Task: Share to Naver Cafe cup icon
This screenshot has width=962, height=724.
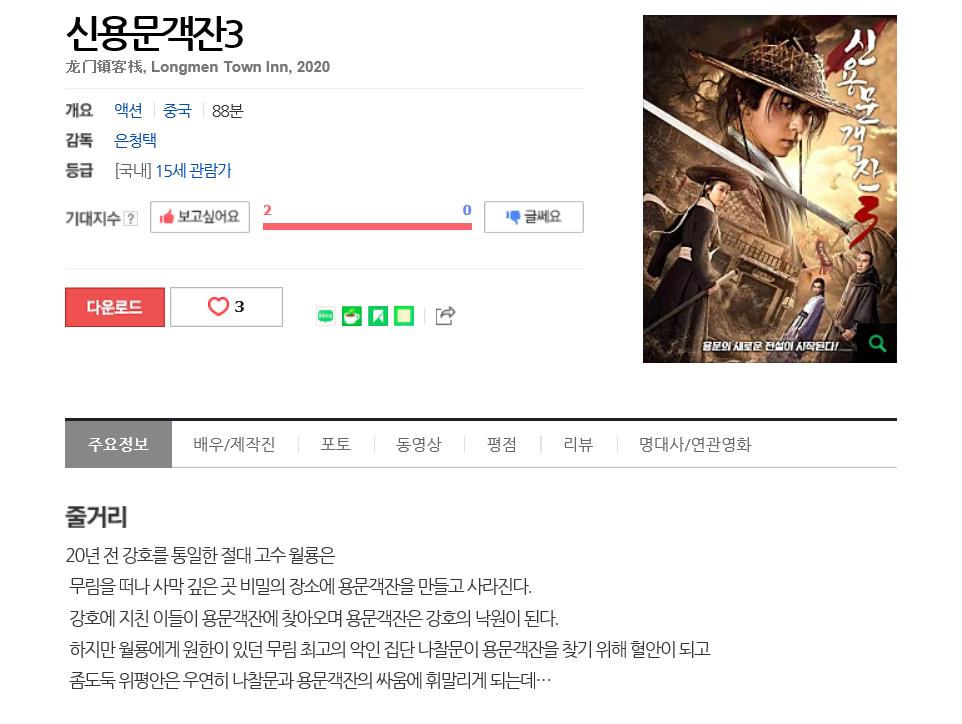Action: click(x=352, y=316)
